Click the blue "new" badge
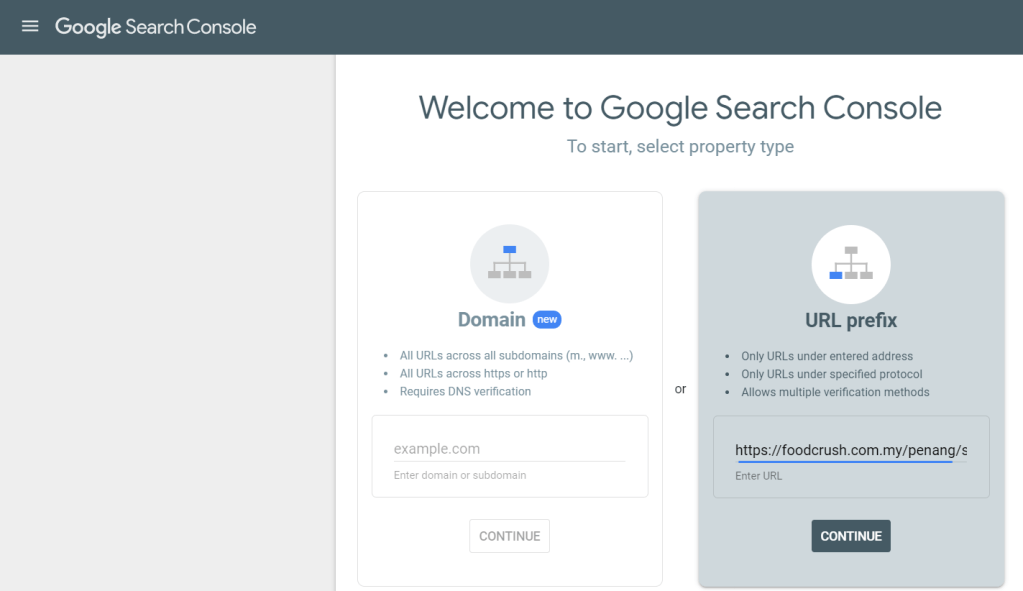 [x=547, y=320]
